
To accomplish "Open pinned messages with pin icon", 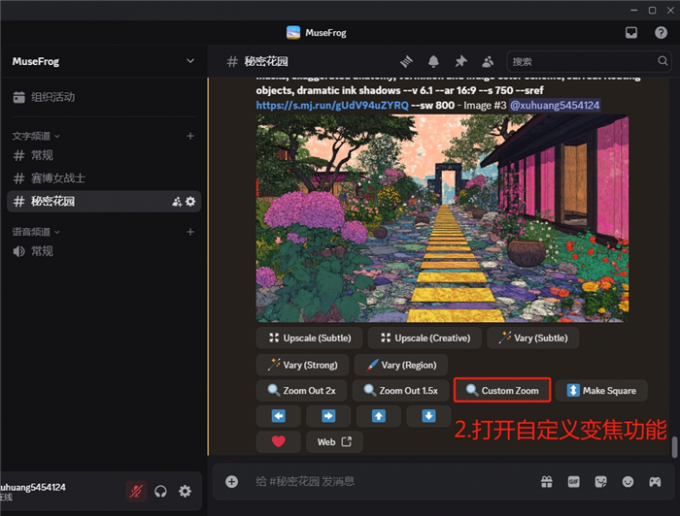I will 461,61.
